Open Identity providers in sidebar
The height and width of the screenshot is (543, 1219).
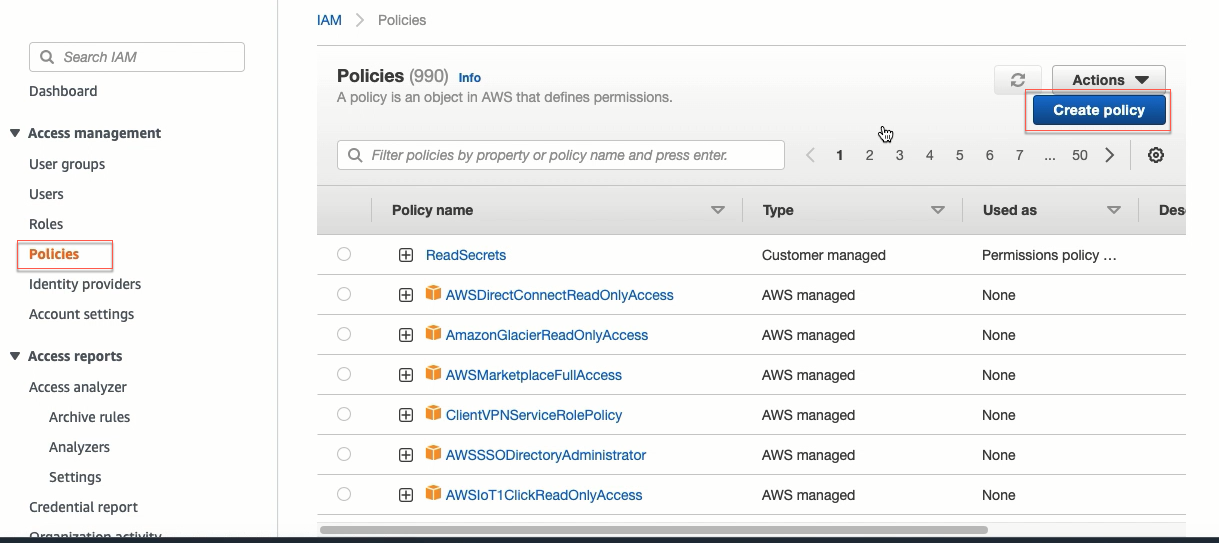pos(85,284)
